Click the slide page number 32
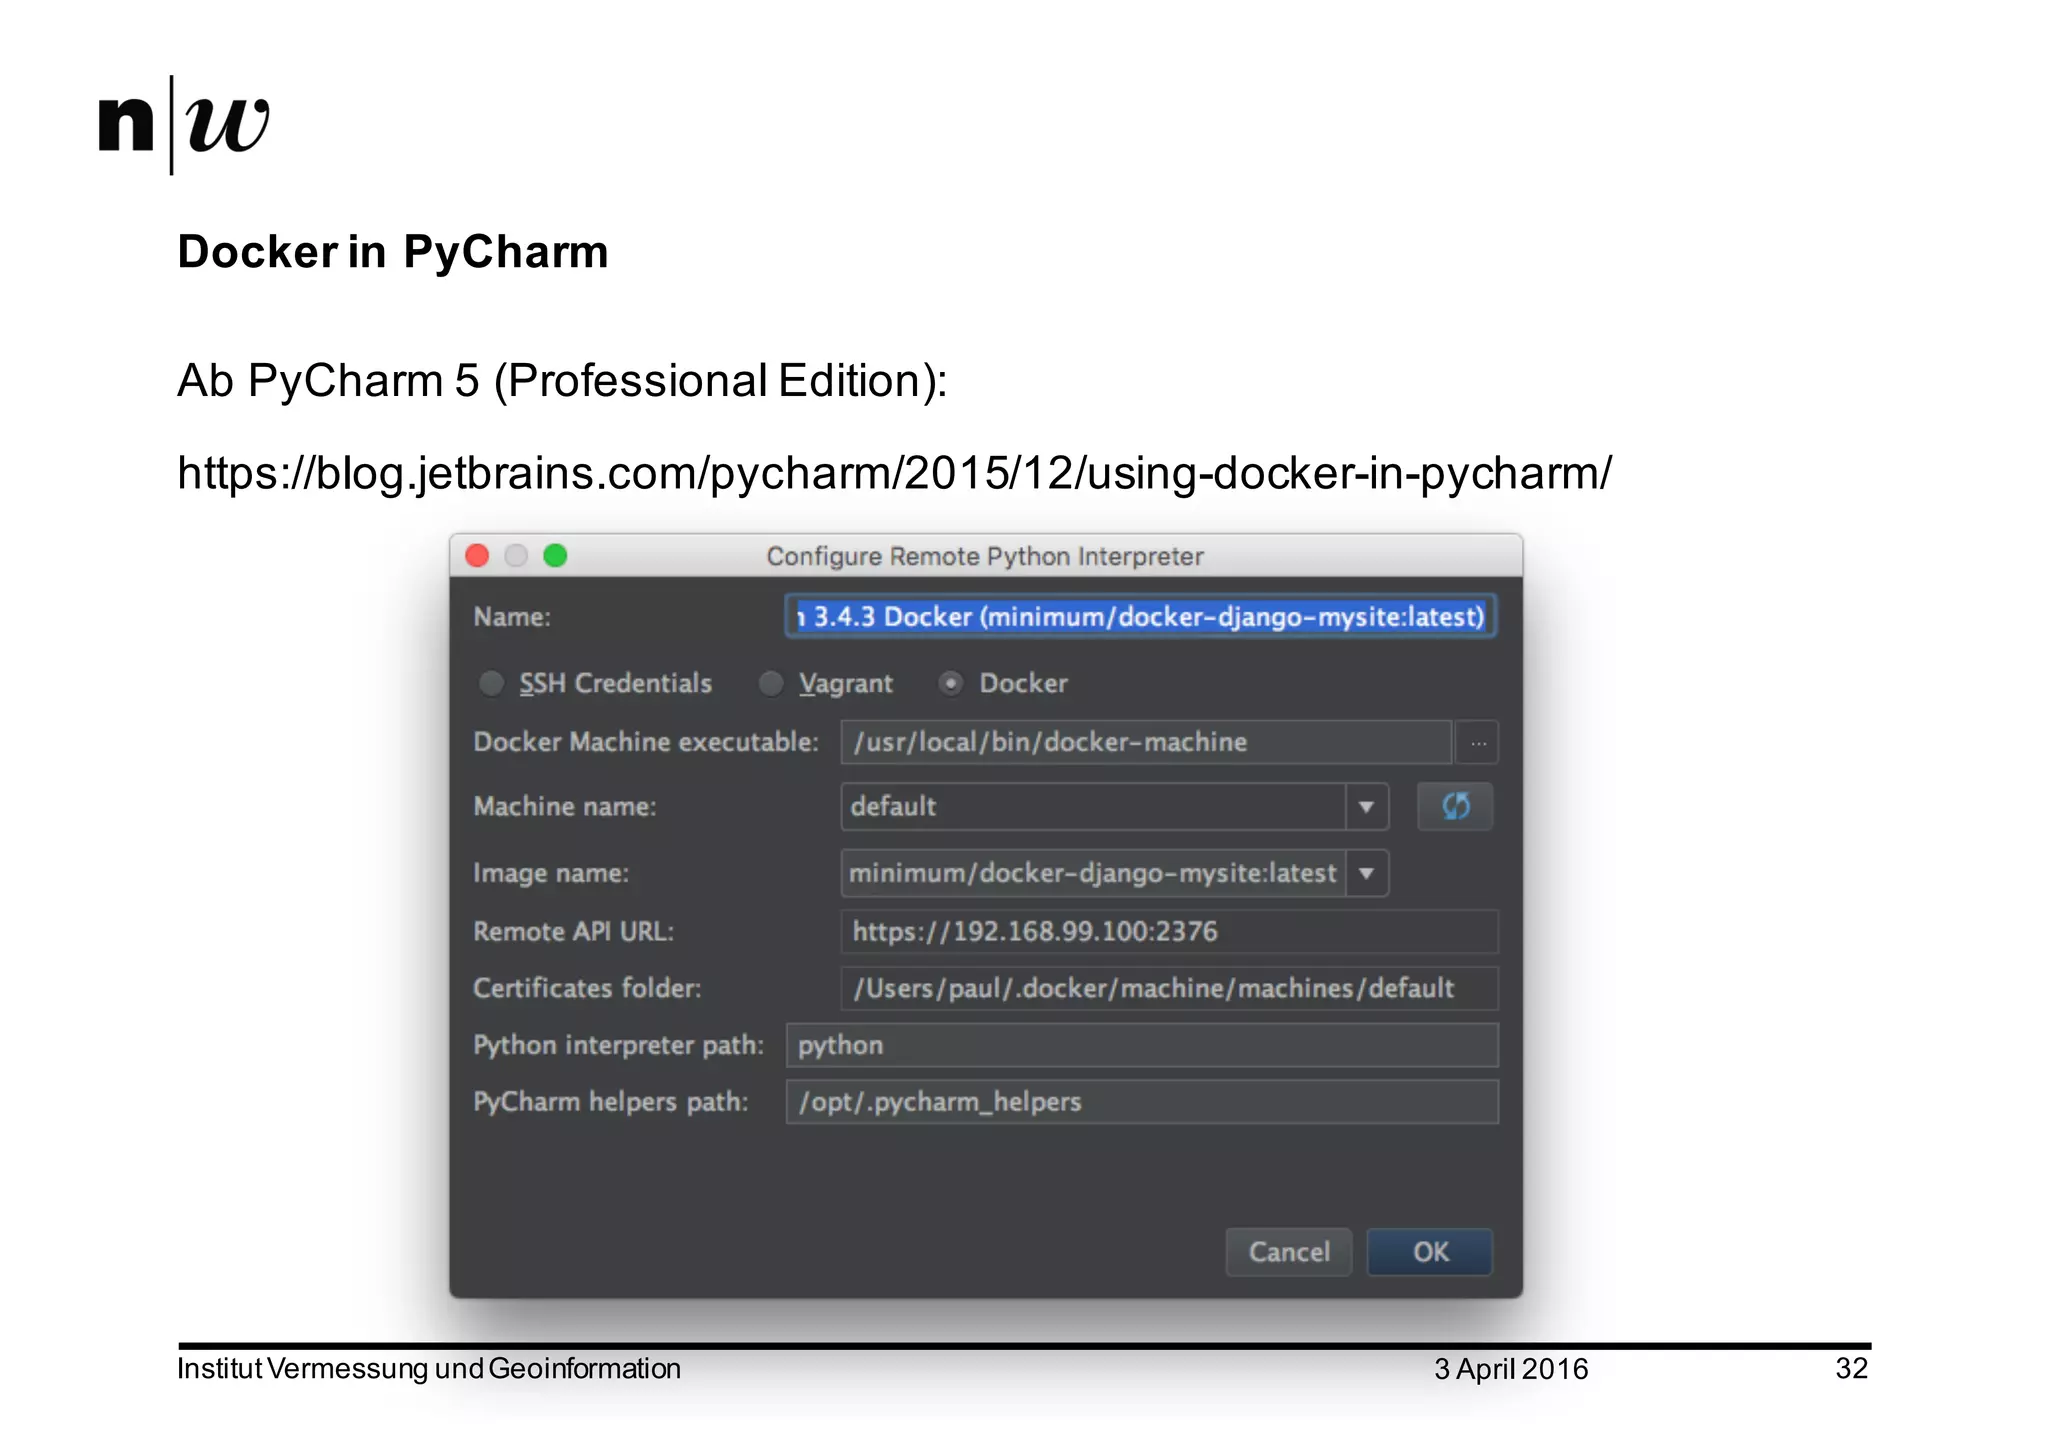The image size is (2048, 1447). [x=1852, y=1368]
